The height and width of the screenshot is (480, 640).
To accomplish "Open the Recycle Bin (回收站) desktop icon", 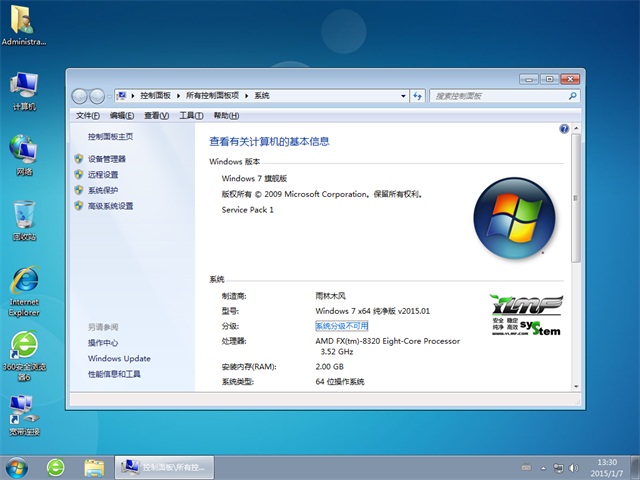I will click(x=24, y=220).
